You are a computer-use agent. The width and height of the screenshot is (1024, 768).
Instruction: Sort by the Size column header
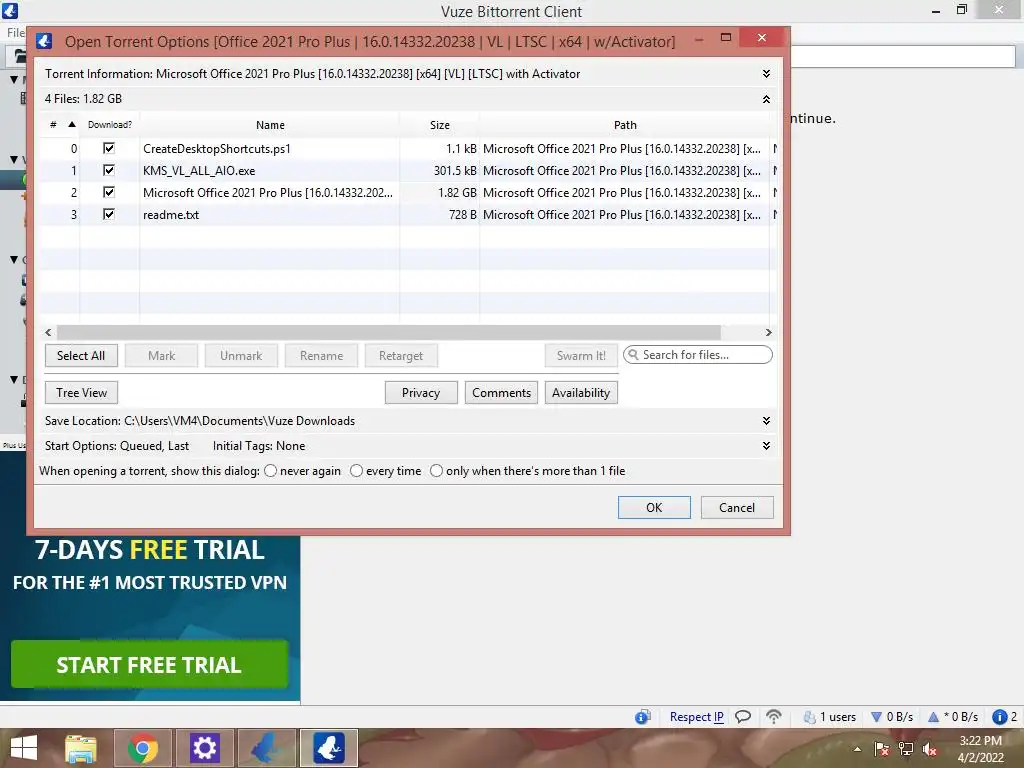pos(440,125)
